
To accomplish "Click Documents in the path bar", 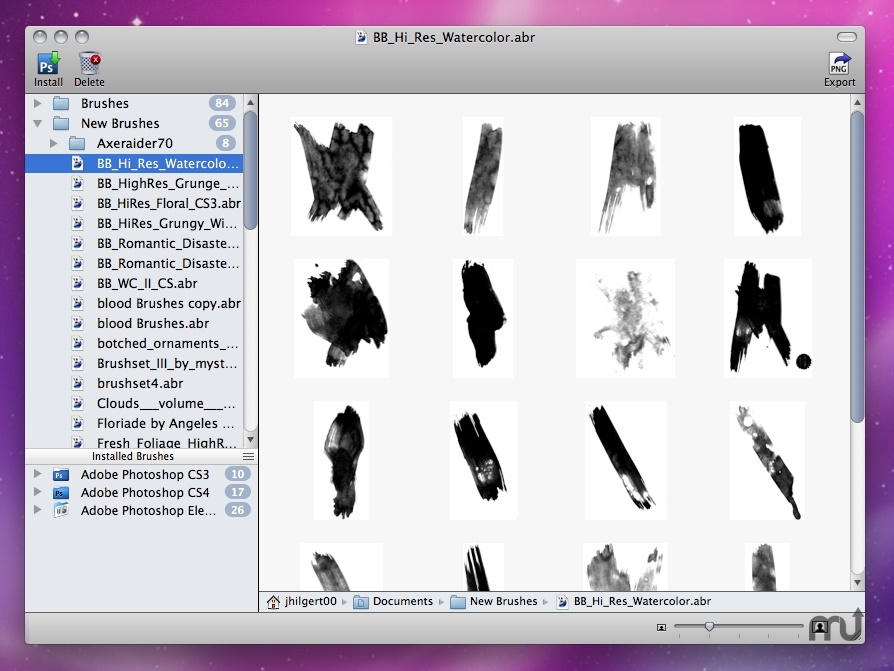I will point(402,601).
